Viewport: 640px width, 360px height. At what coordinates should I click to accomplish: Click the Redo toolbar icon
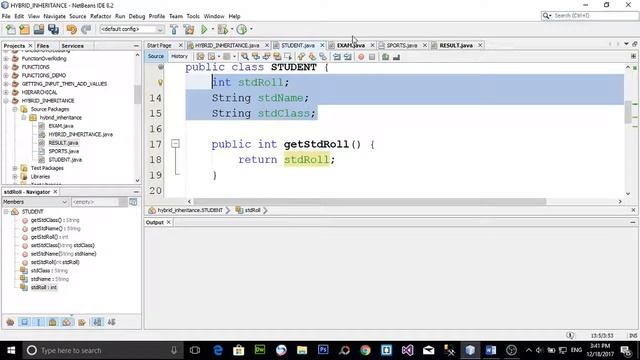point(86,29)
